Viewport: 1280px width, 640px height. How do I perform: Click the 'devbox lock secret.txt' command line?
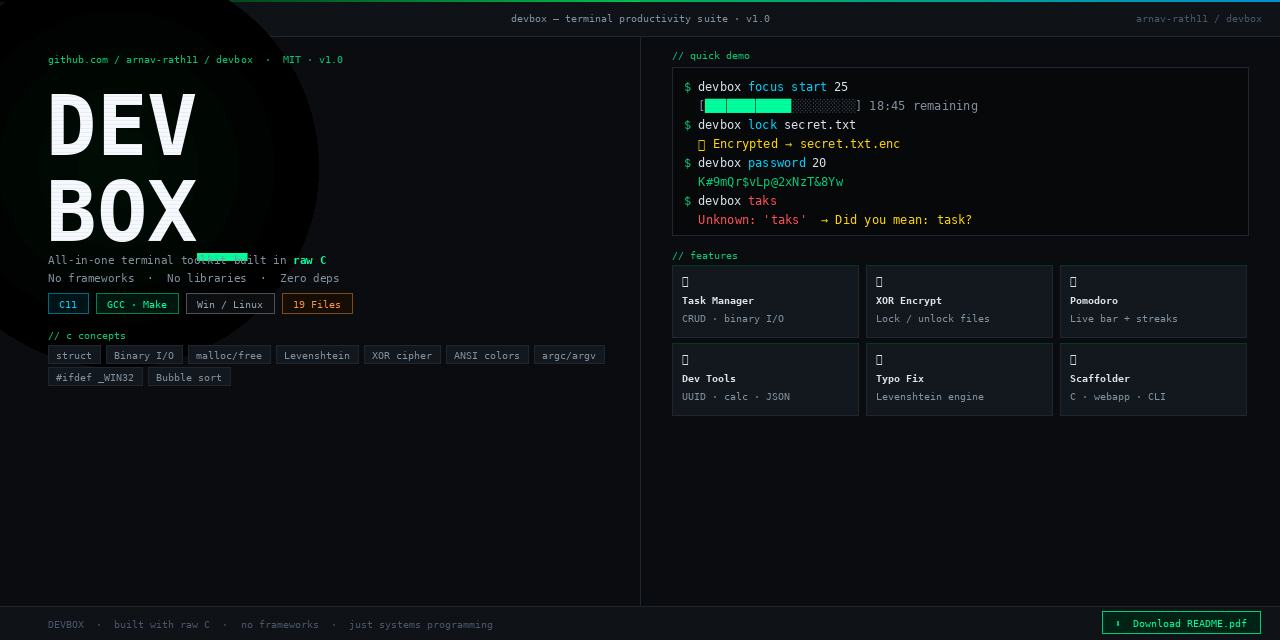pyautogui.click(x=770, y=125)
